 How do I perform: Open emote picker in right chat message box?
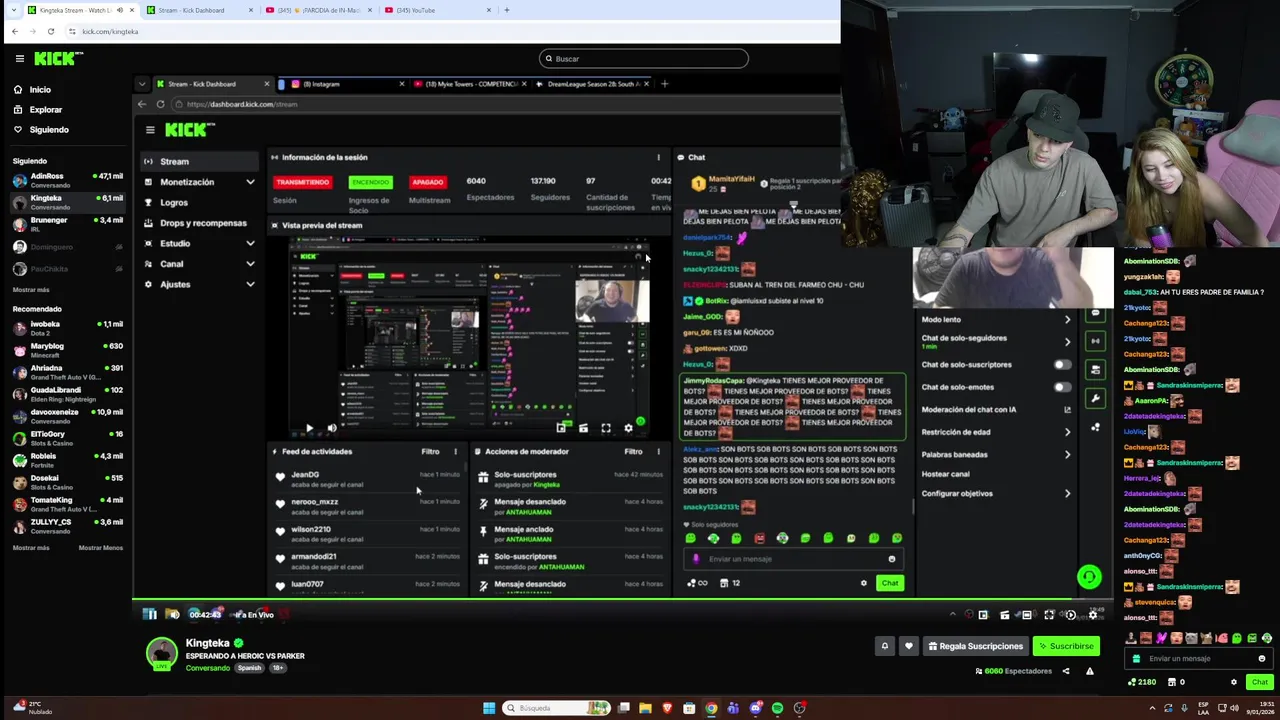point(1262,659)
